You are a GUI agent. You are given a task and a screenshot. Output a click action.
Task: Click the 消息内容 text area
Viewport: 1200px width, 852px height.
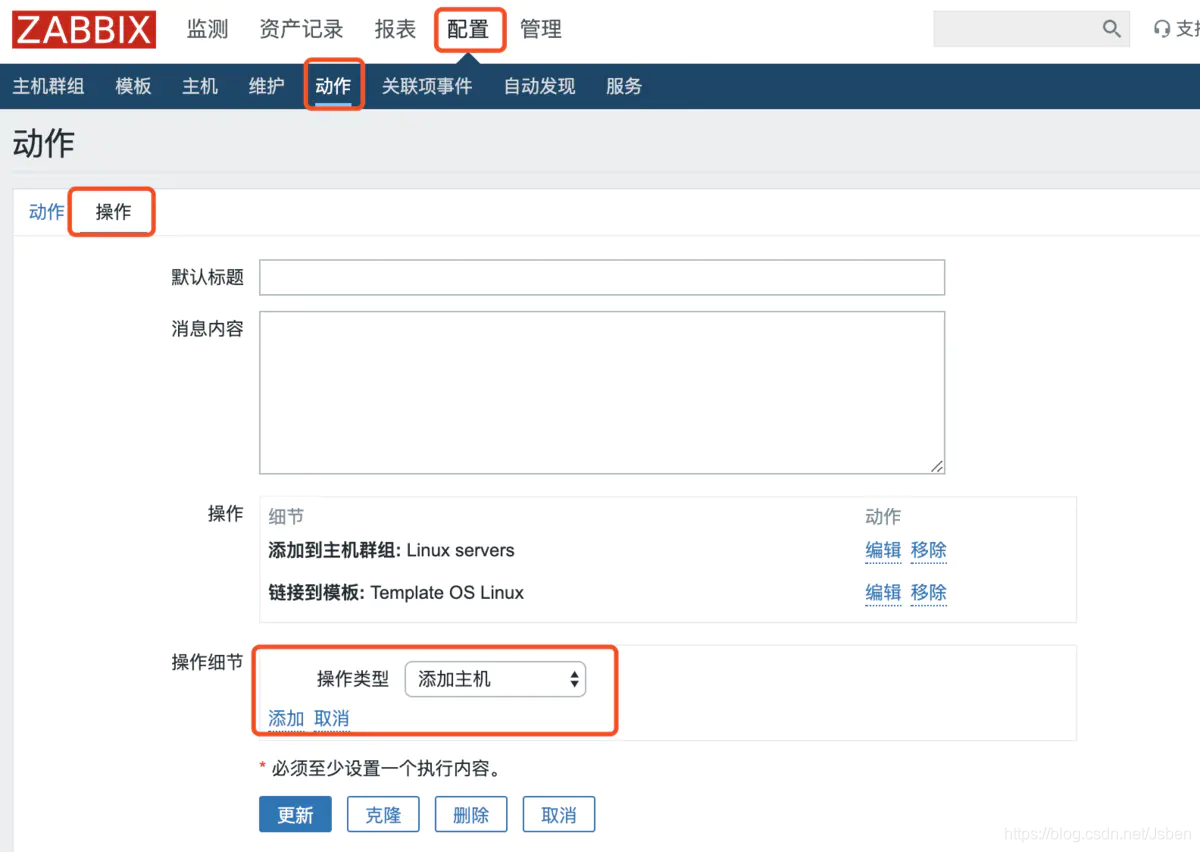click(602, 392)
